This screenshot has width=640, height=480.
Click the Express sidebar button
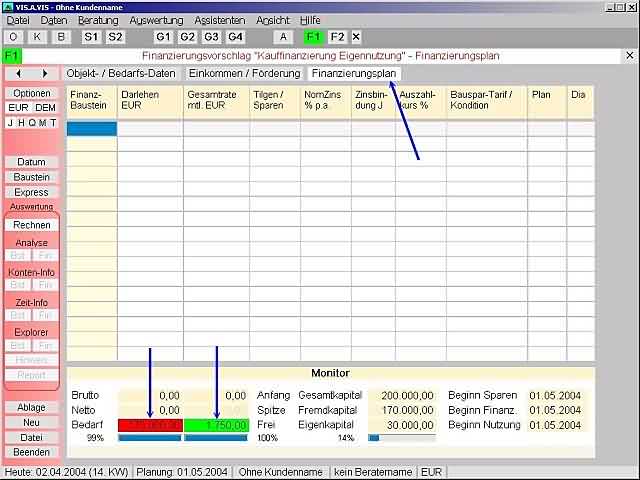32,192
